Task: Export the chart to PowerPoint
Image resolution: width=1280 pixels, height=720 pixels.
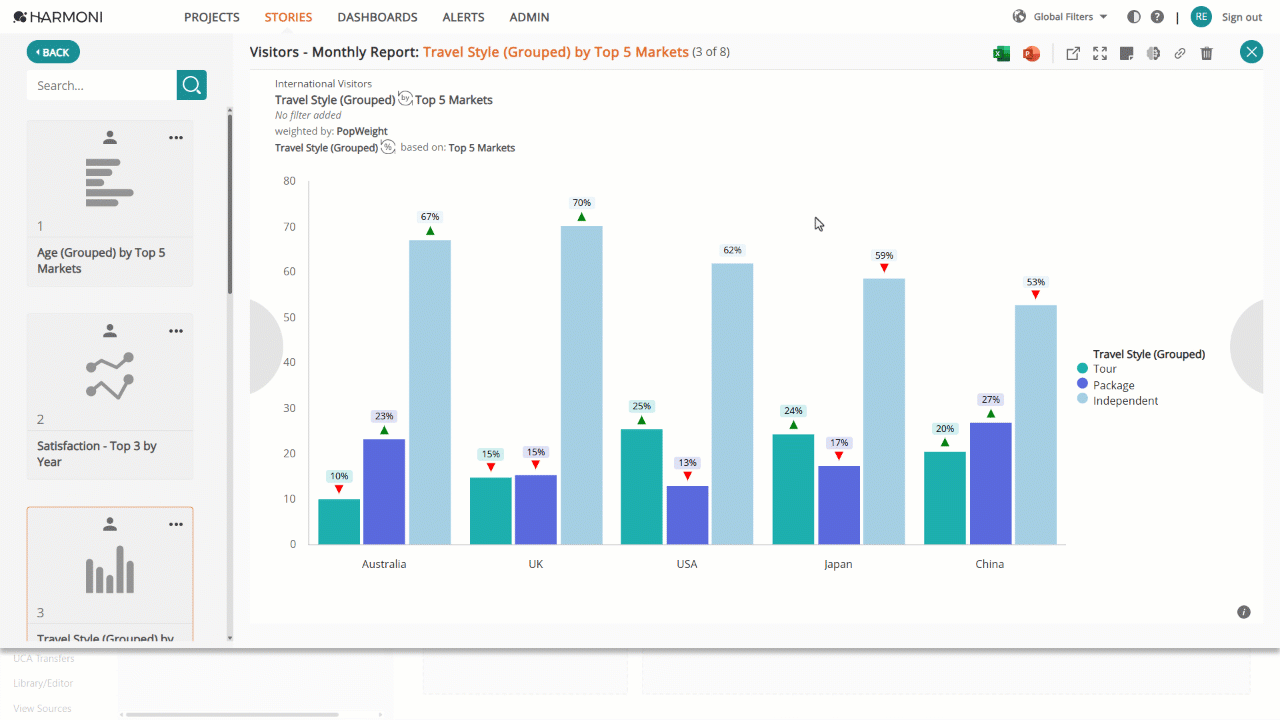Action: (1031, 54)
